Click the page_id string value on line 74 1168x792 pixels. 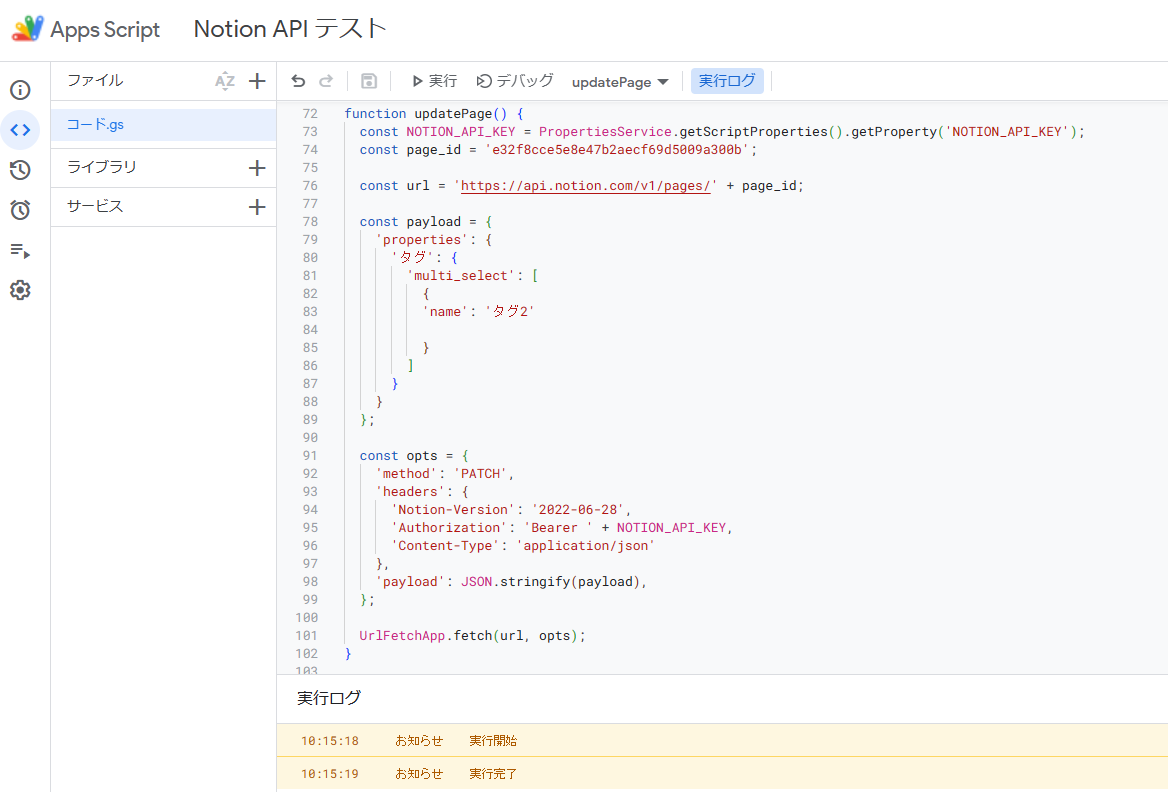[620, 150]
